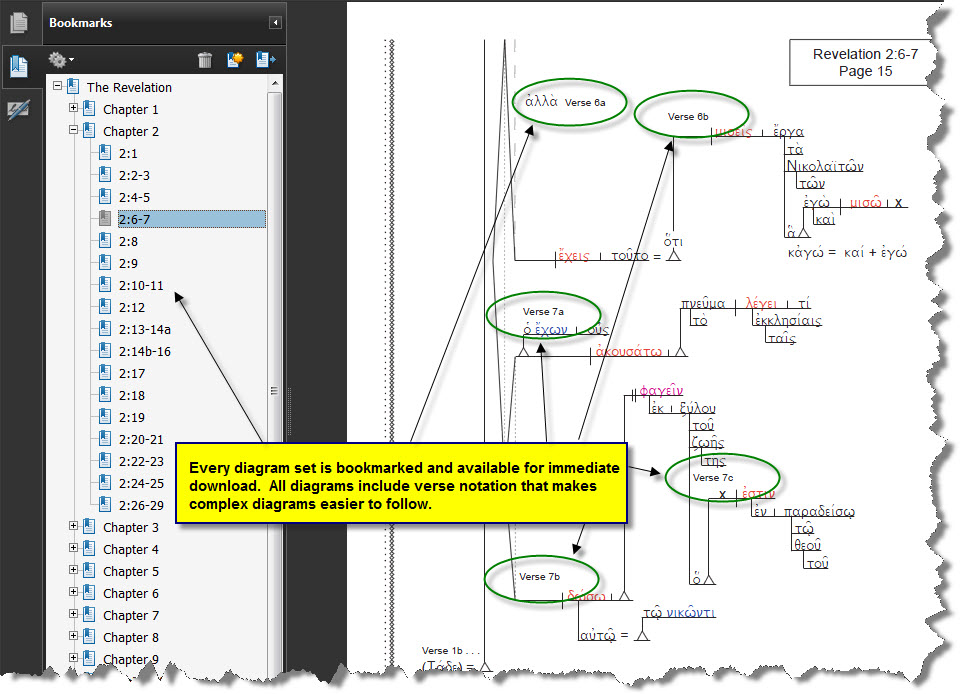Viewport: 960px width, 694px height.
Task: Jump to the 2:1 bookmark
Action: (128, 153)
